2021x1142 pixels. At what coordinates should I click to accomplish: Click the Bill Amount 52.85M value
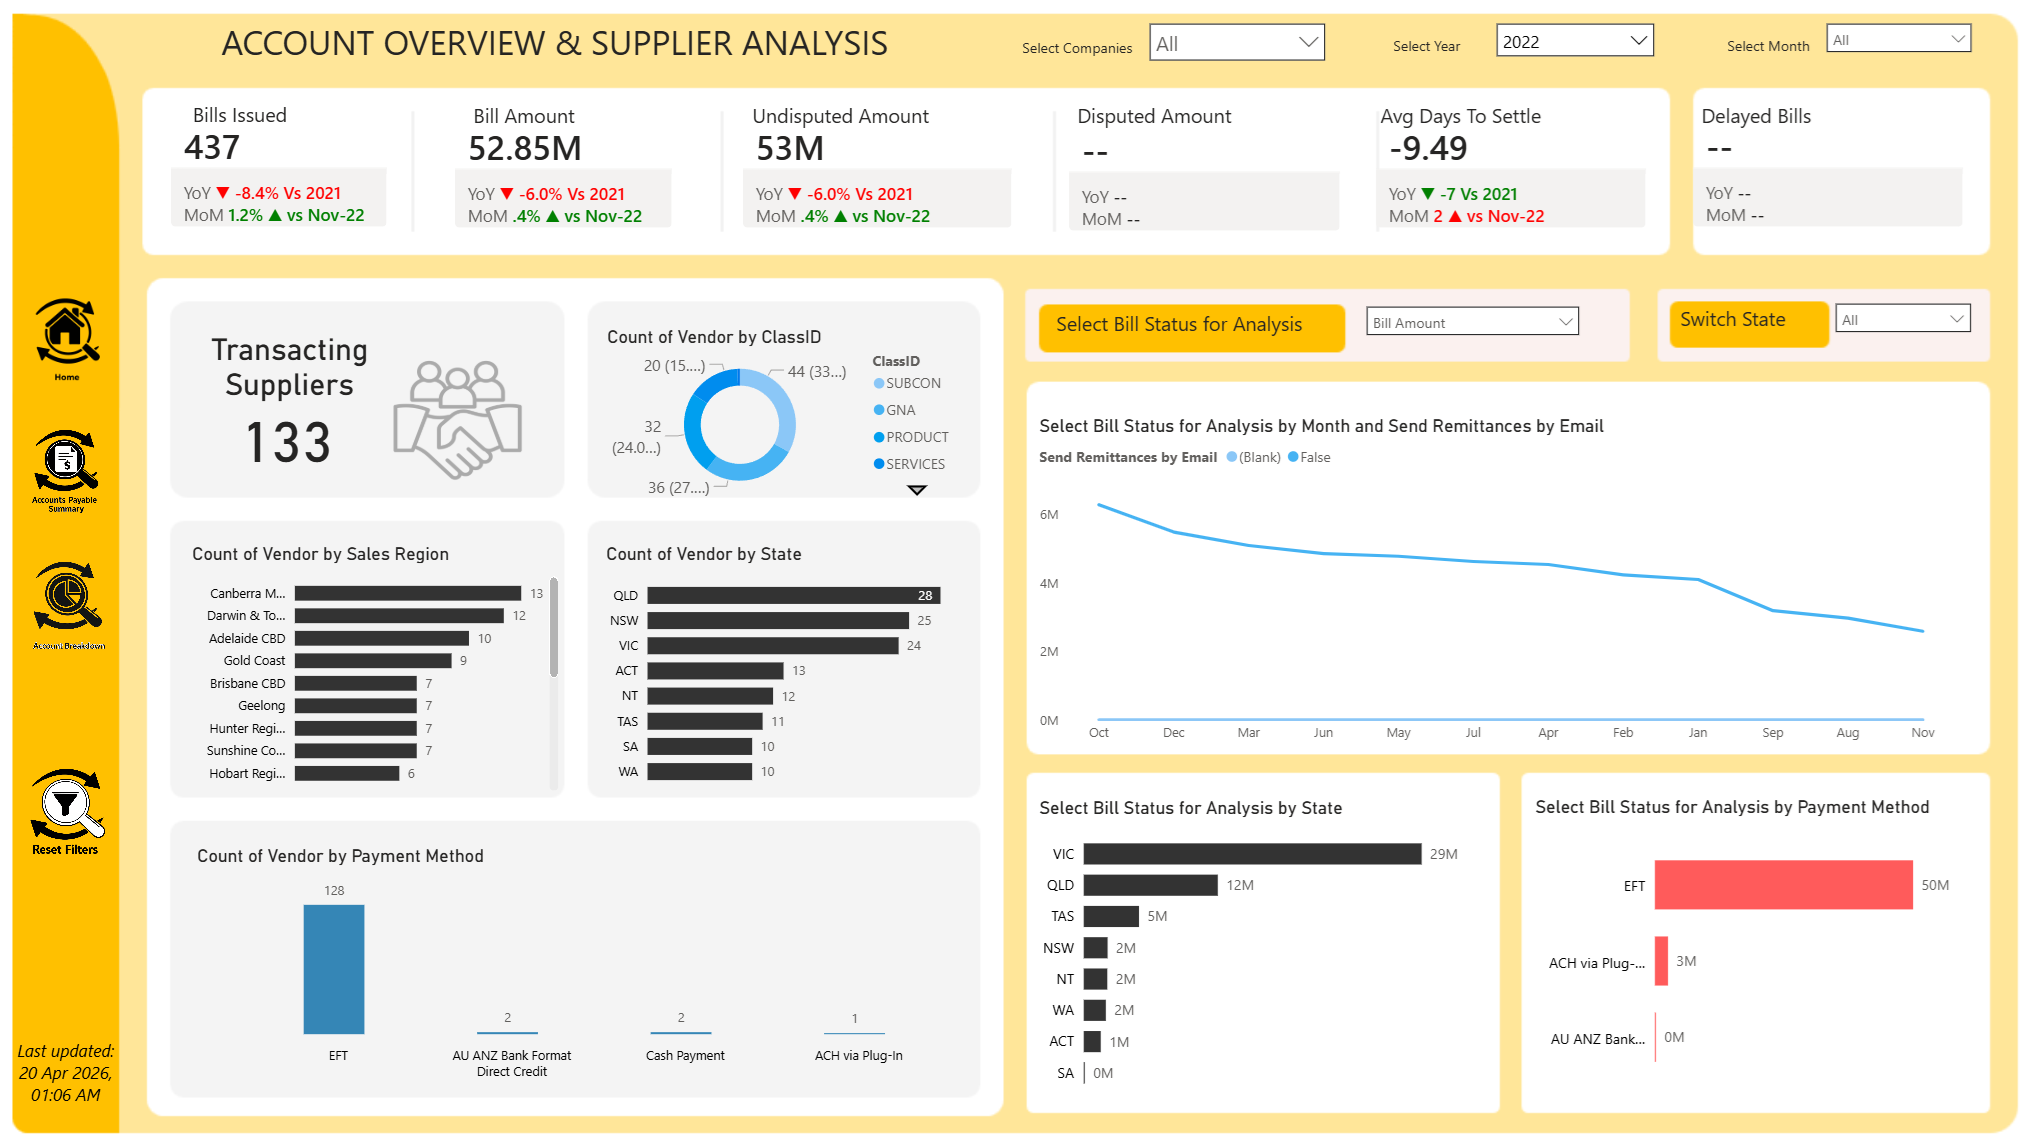coord(525,149)
